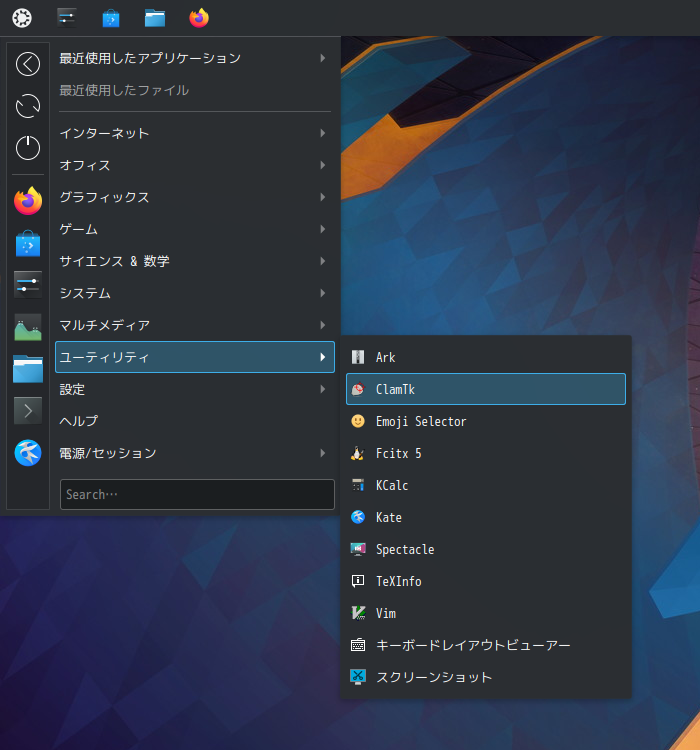The width and height of the screenshot is (700, 750).
Task: Click the 設定 label in the menu
Action: coord(72,389)
